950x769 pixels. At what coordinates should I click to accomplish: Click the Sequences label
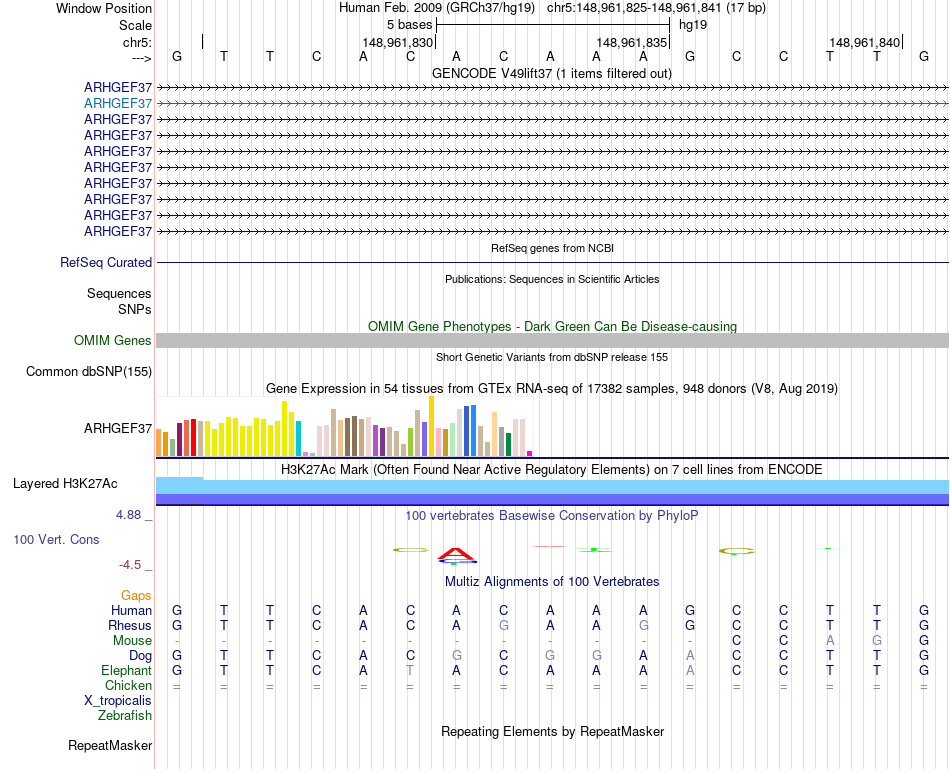[x=119, y=293]
